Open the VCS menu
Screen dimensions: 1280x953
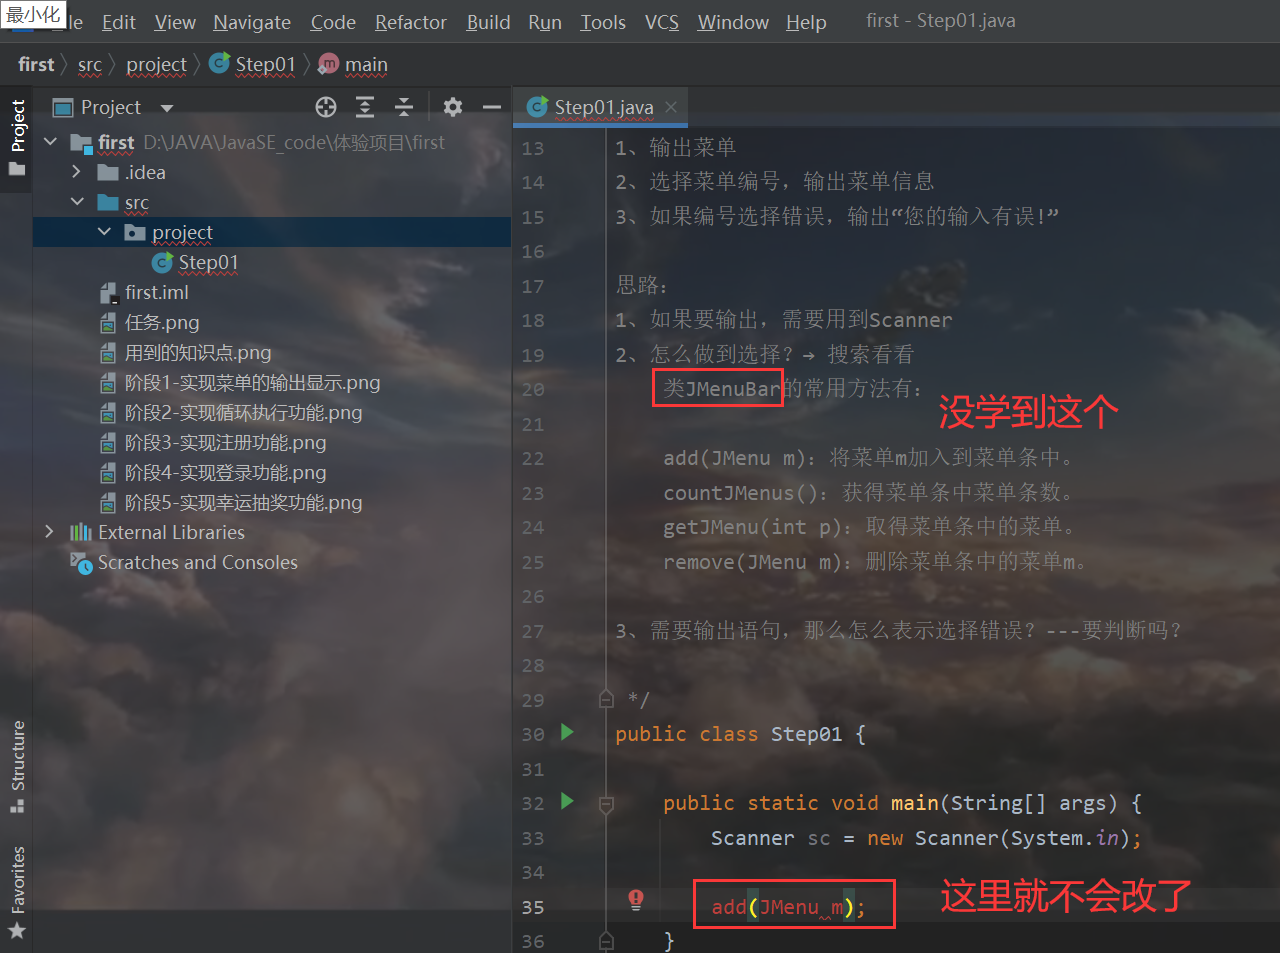pyautogui.click(x=661, y=22)
